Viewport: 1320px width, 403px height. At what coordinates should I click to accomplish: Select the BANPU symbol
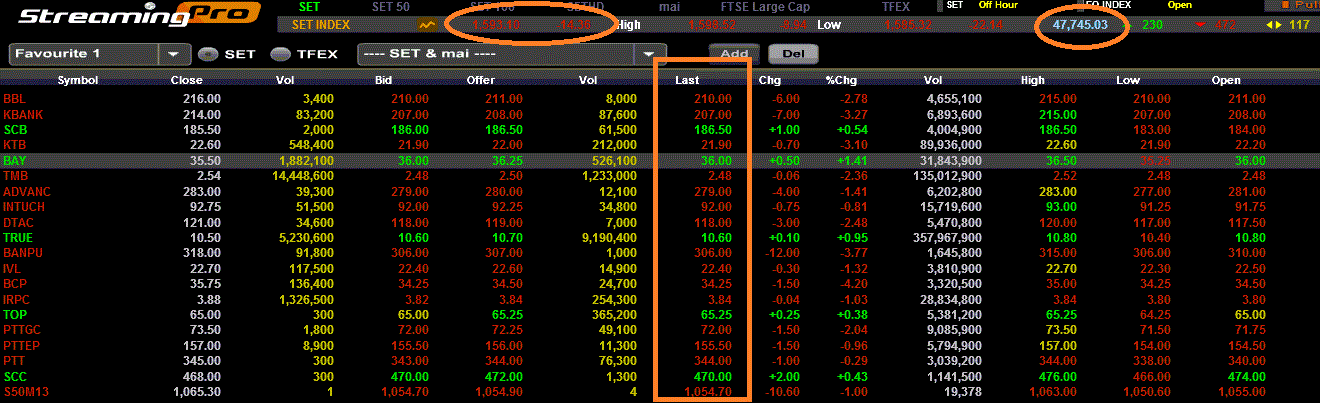point(24,253)
